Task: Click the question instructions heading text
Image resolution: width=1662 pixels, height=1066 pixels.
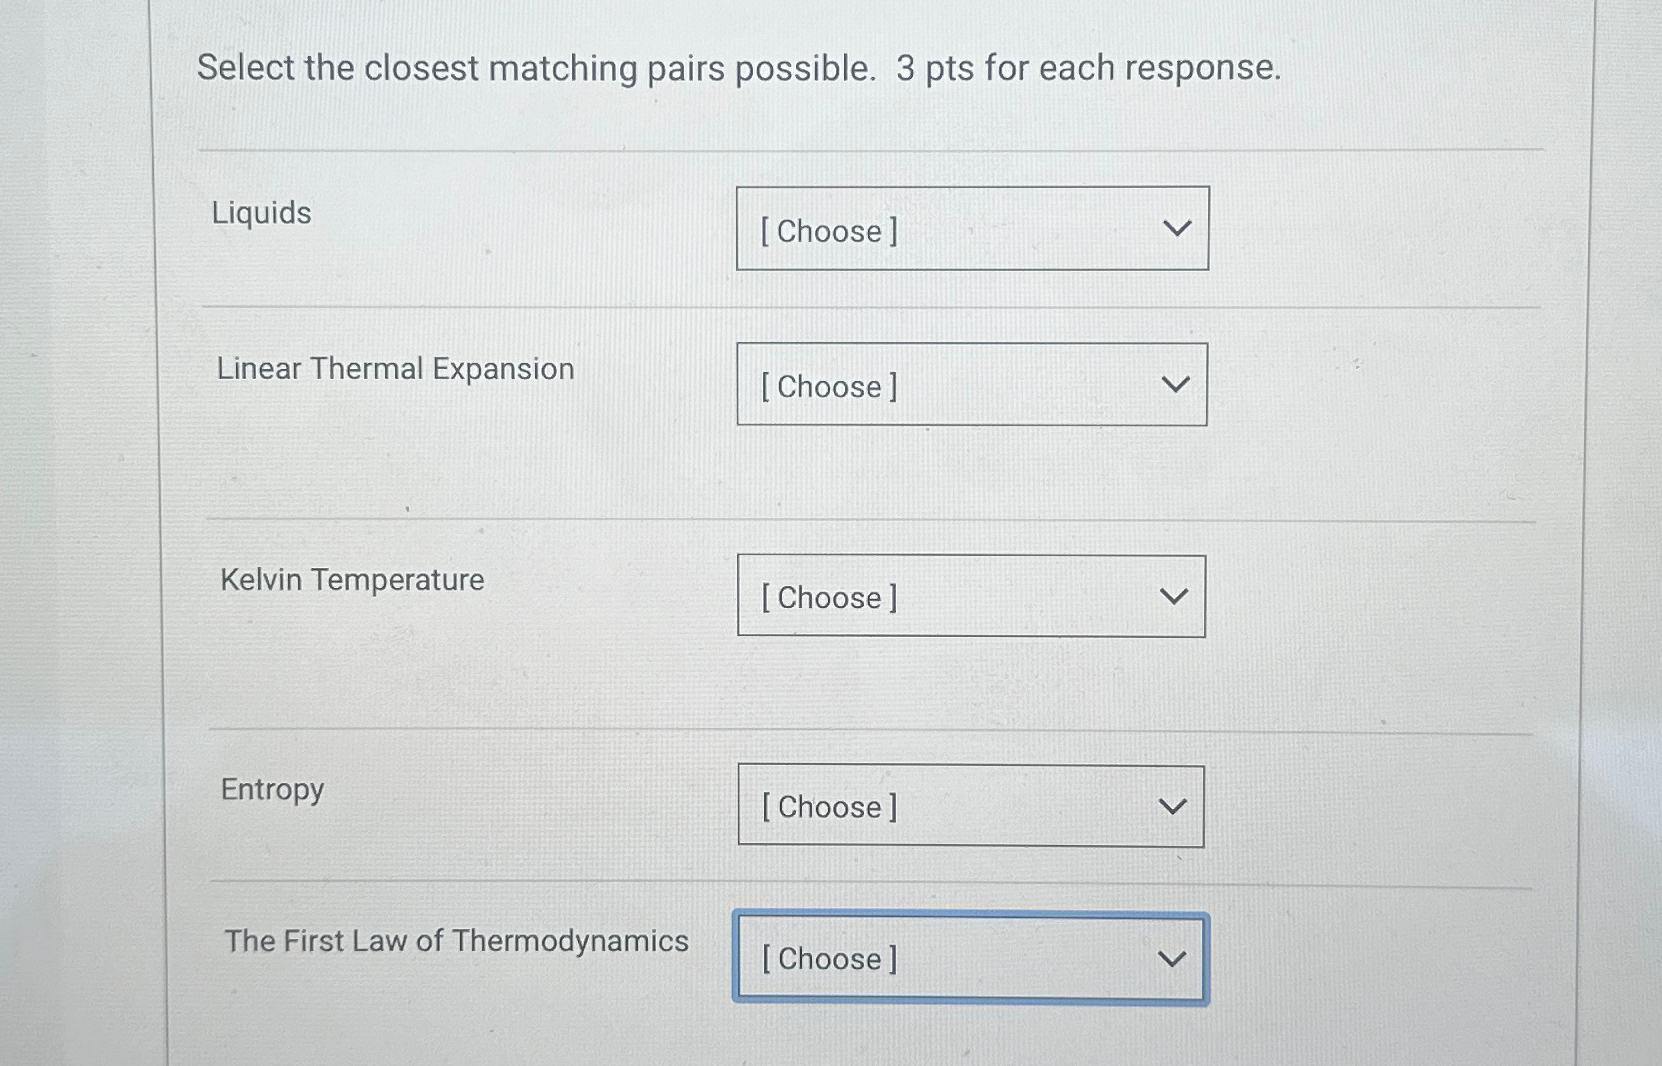Action: pos(738,67)
